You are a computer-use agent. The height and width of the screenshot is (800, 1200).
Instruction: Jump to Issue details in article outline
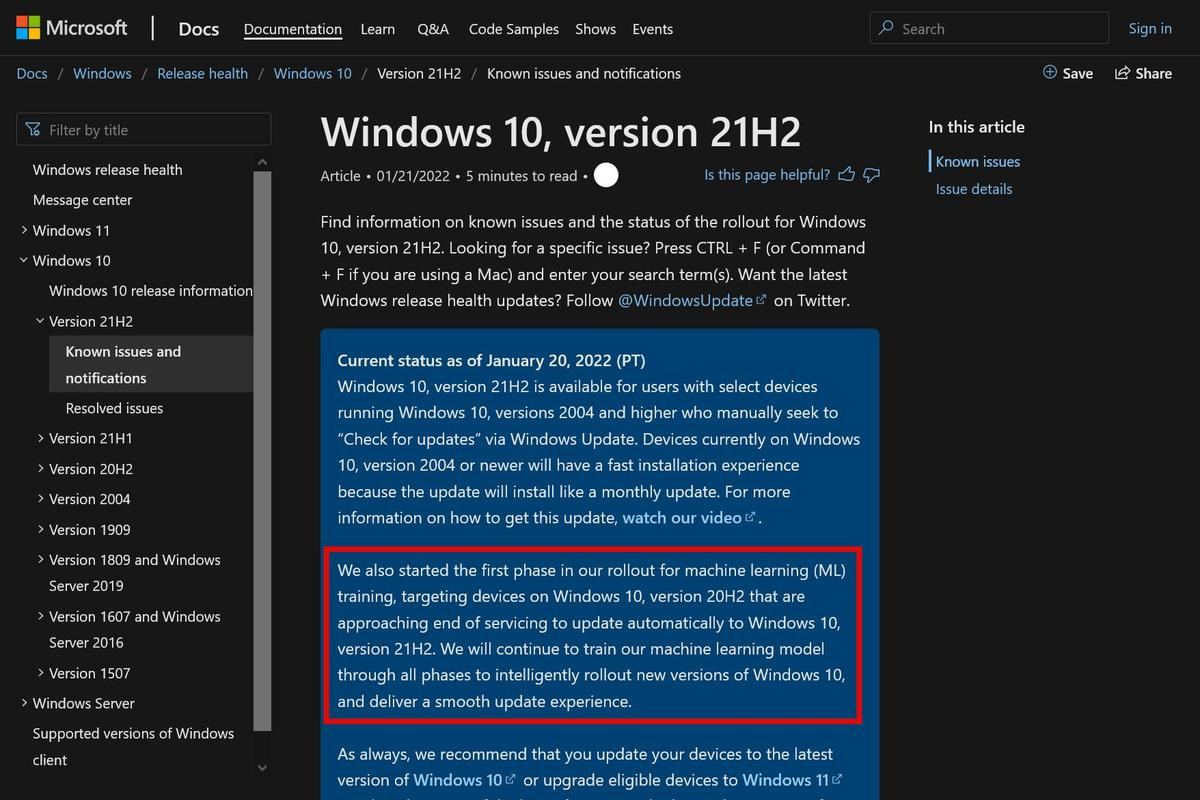click(x=974, y=189)
